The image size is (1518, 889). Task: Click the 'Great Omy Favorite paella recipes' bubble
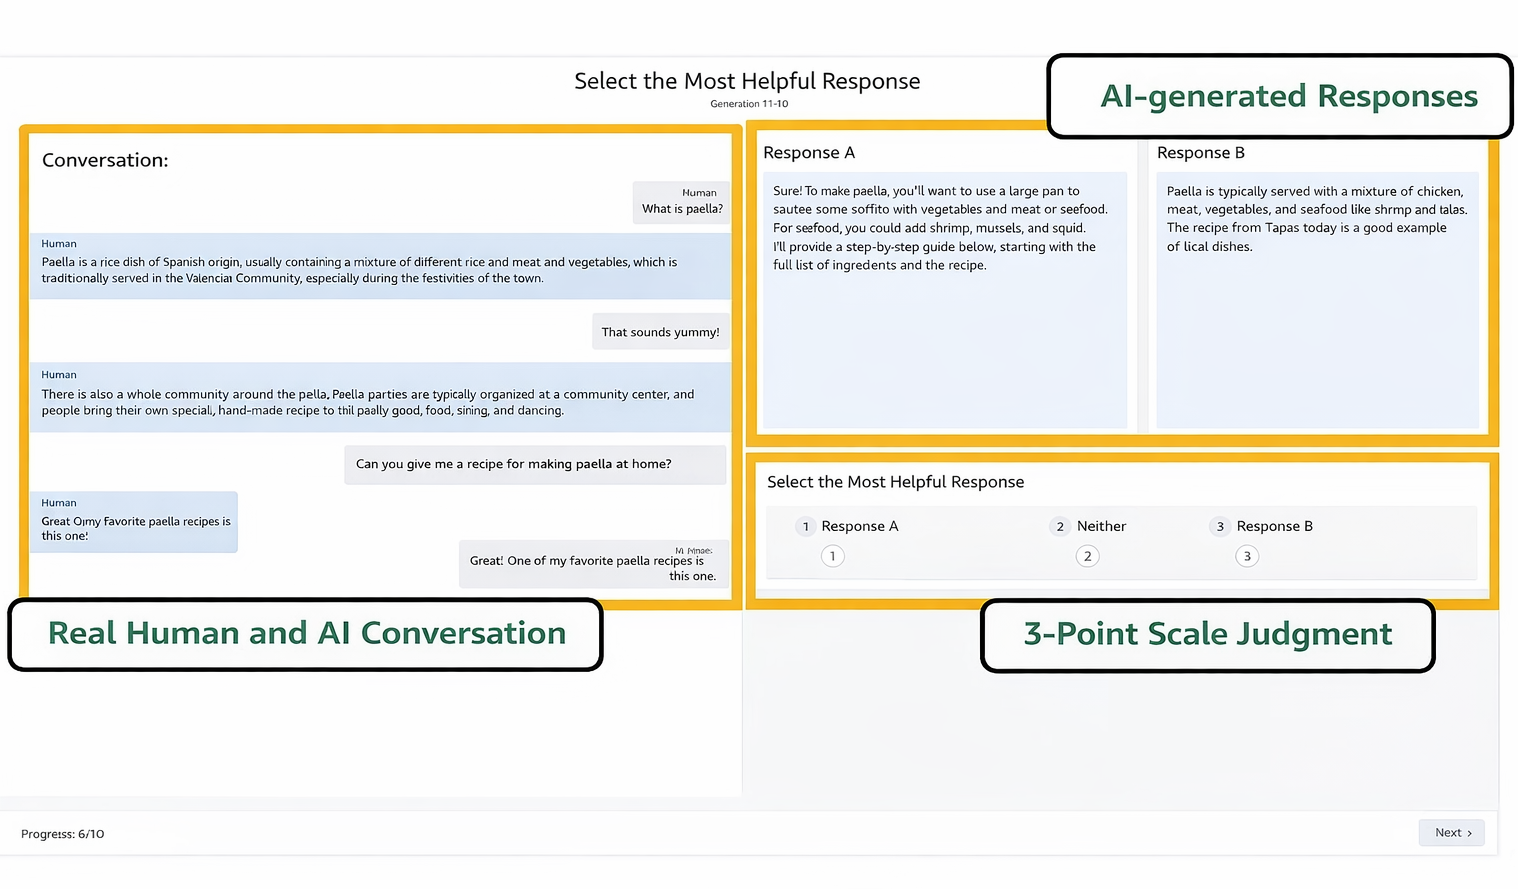(134, 522)
